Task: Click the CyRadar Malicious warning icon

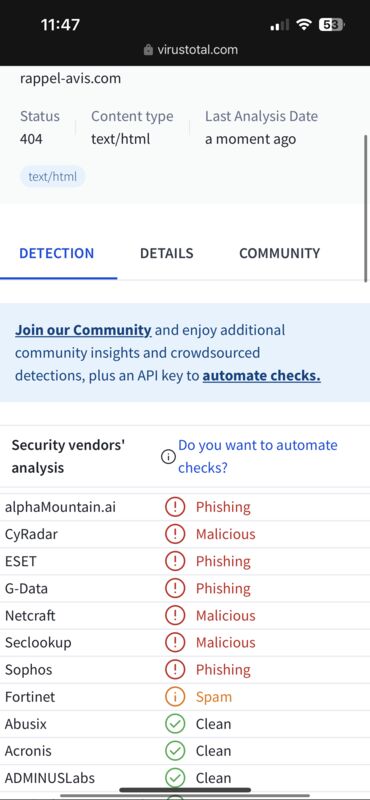Action: click(175, 534)
